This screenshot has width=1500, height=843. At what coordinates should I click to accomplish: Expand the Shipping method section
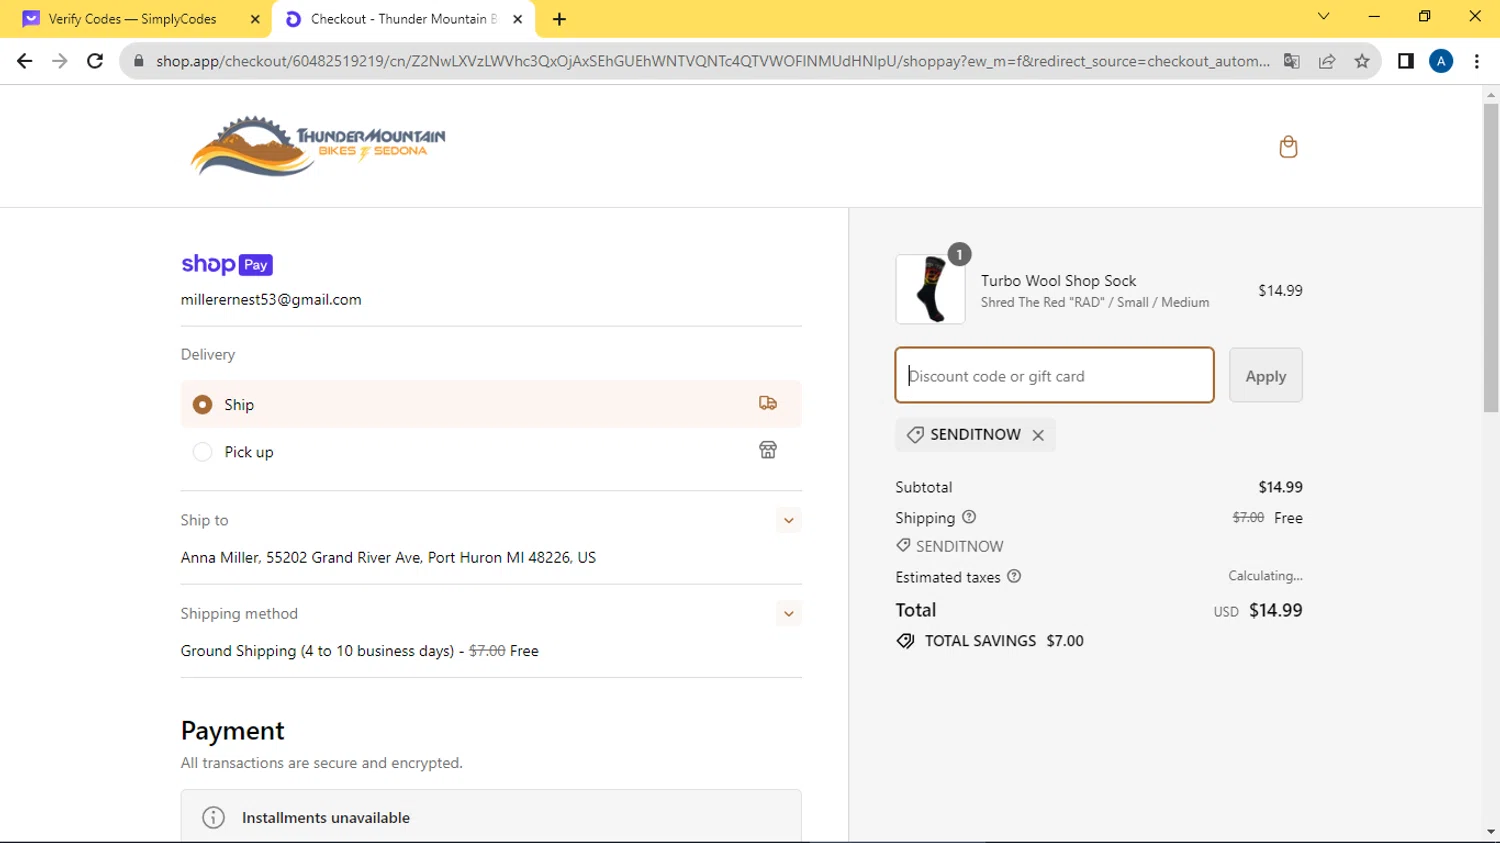(789, 613)
